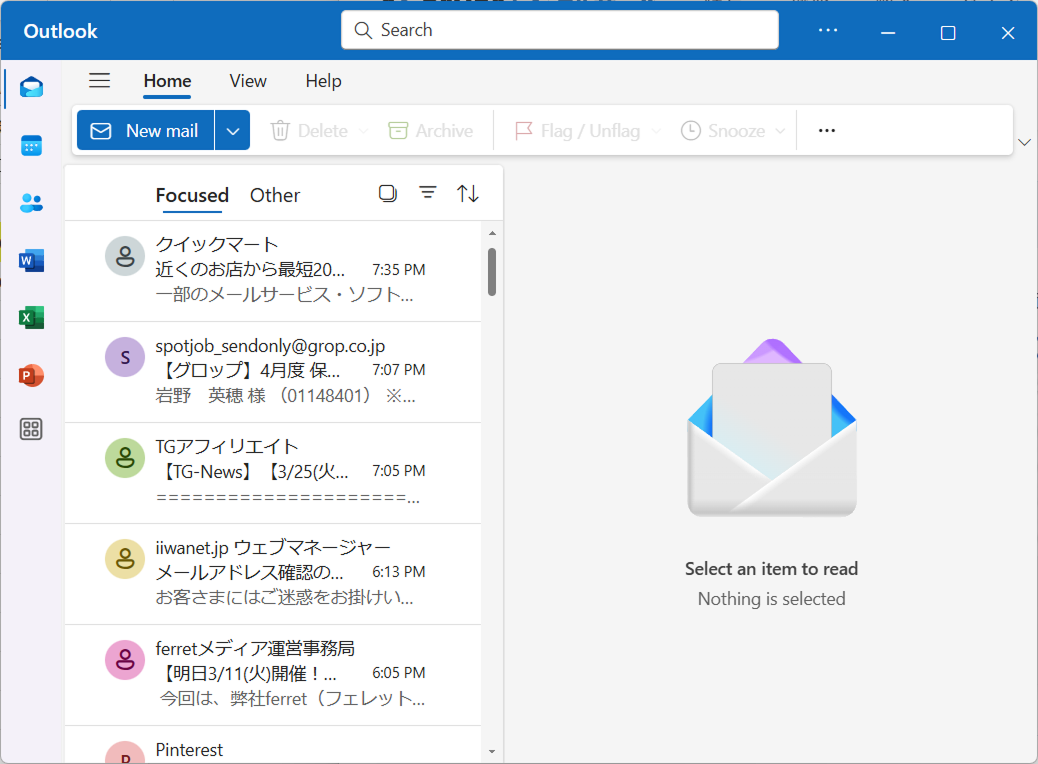The image size is (1038, 764).
Task: Click the Flag / Unflag button
Action: pyautogui.click(x=577, y=131)
